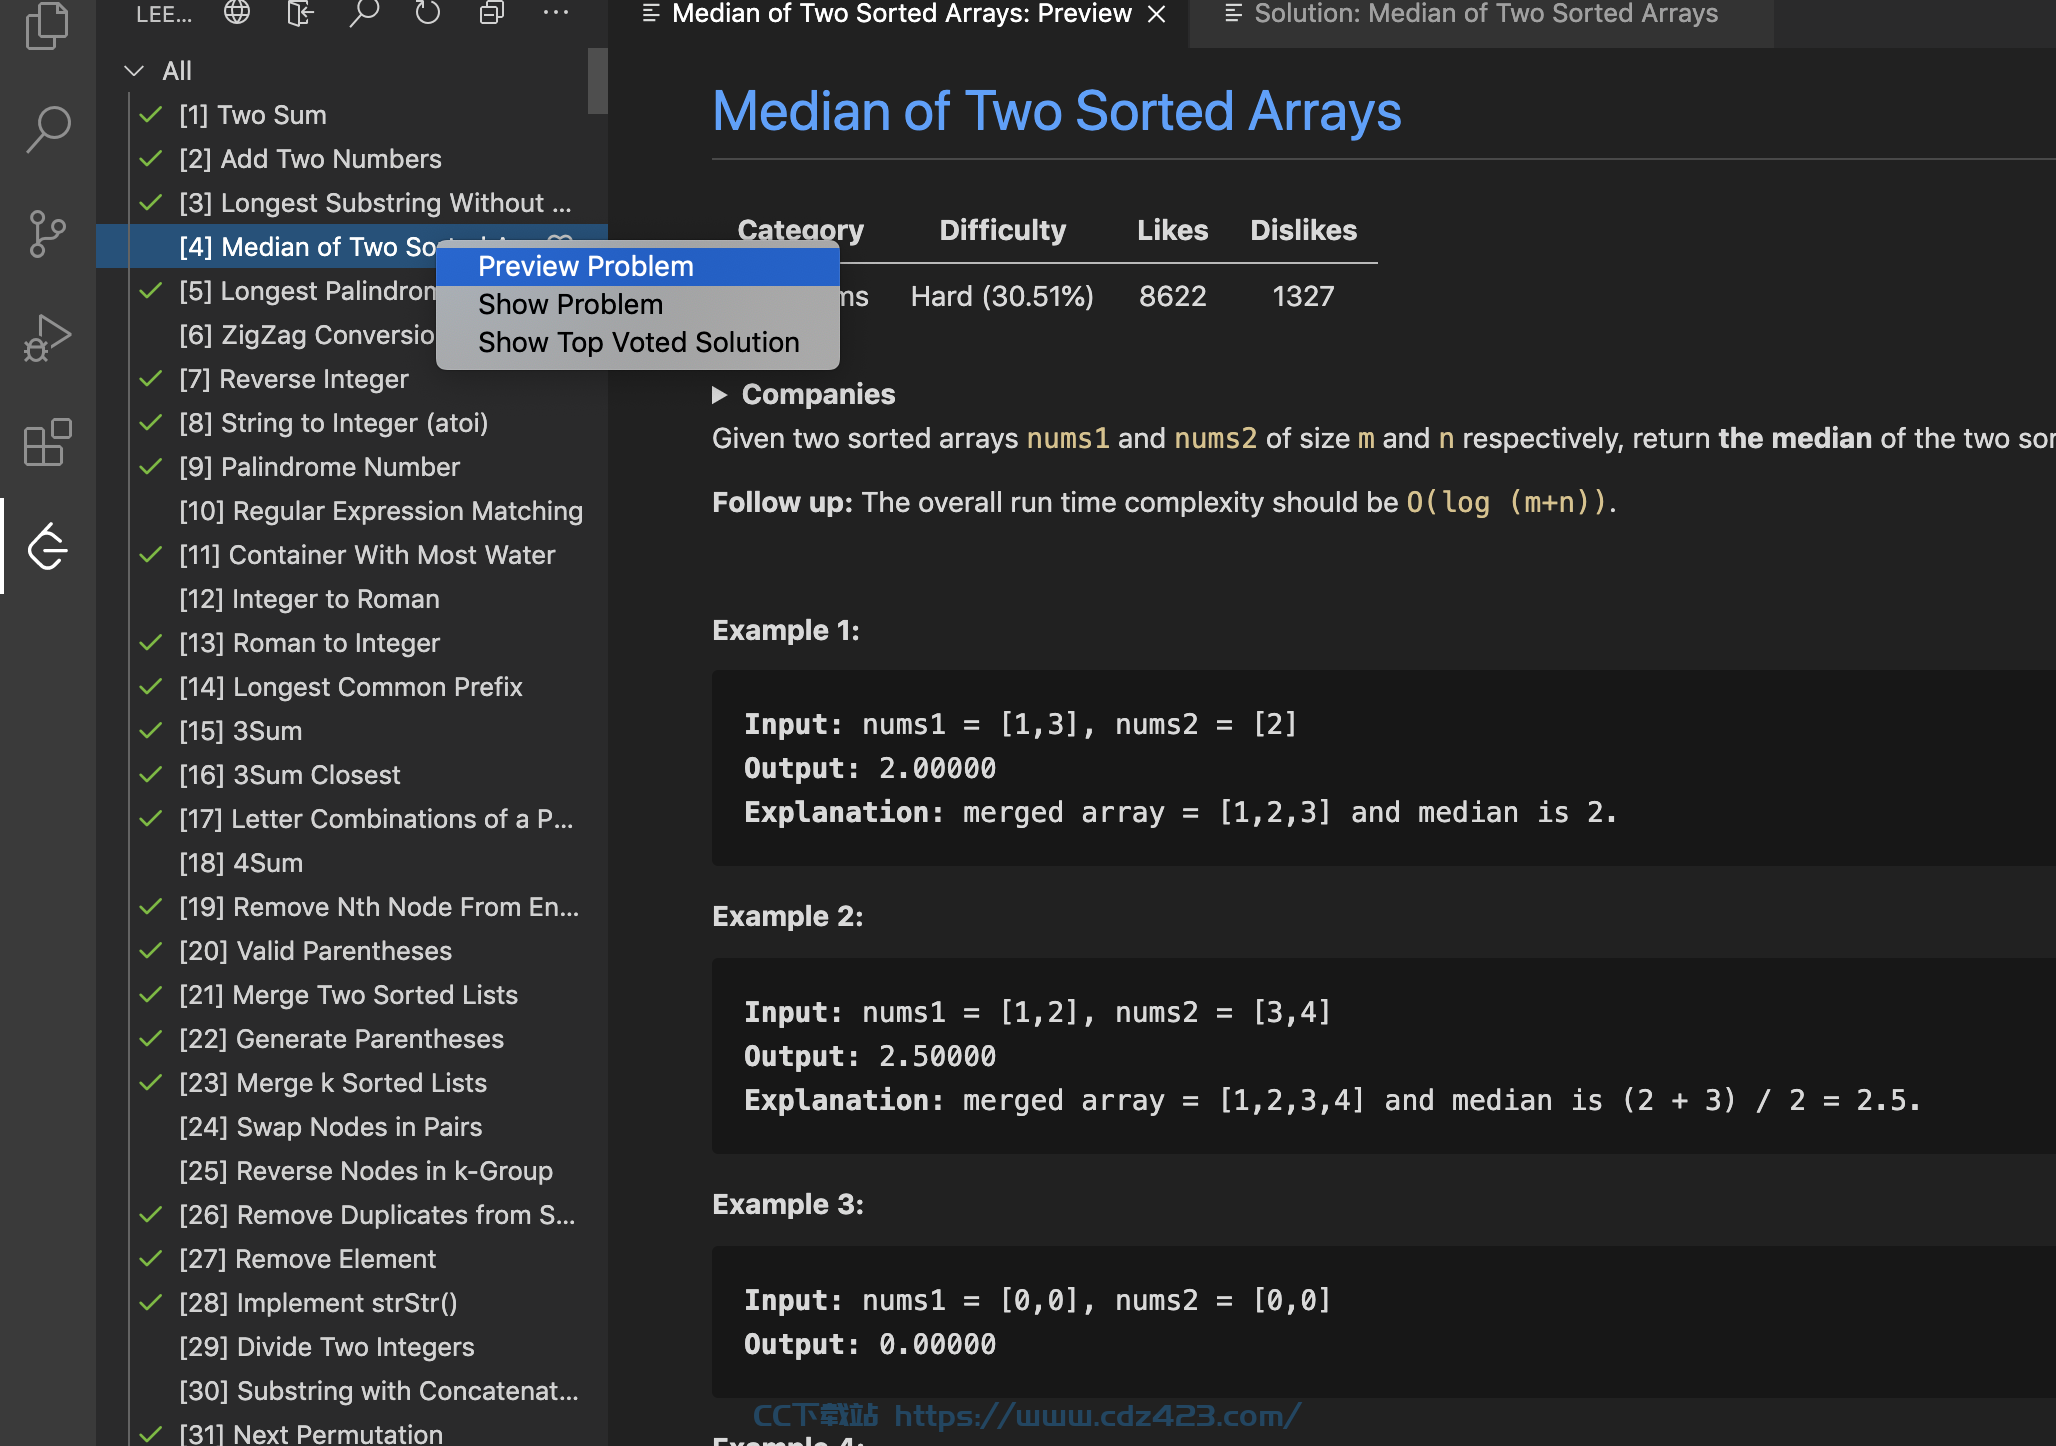Click the 1327 dislikes value
Viewport: 2056px width, 1446px height.
point(1303,297)
